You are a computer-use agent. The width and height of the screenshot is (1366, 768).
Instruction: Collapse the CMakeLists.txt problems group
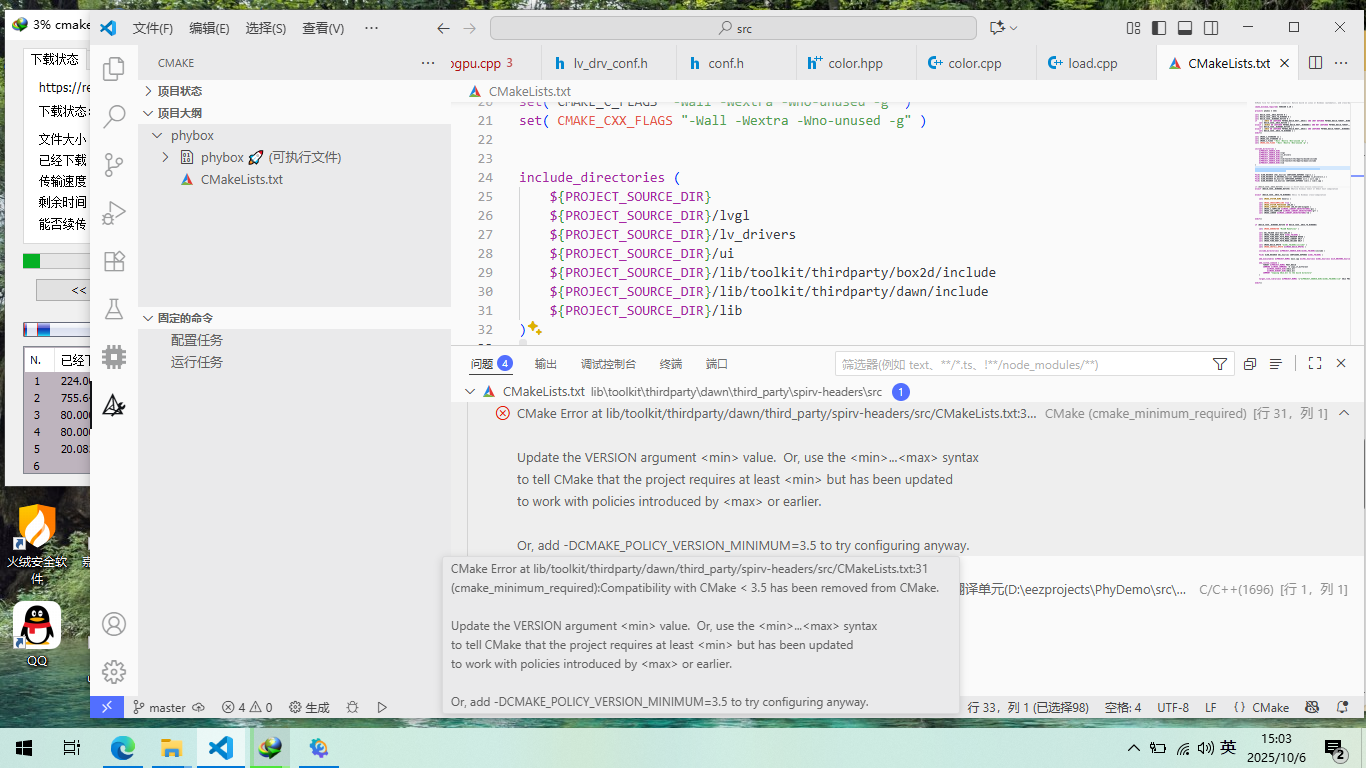click(x=471, y=392)
